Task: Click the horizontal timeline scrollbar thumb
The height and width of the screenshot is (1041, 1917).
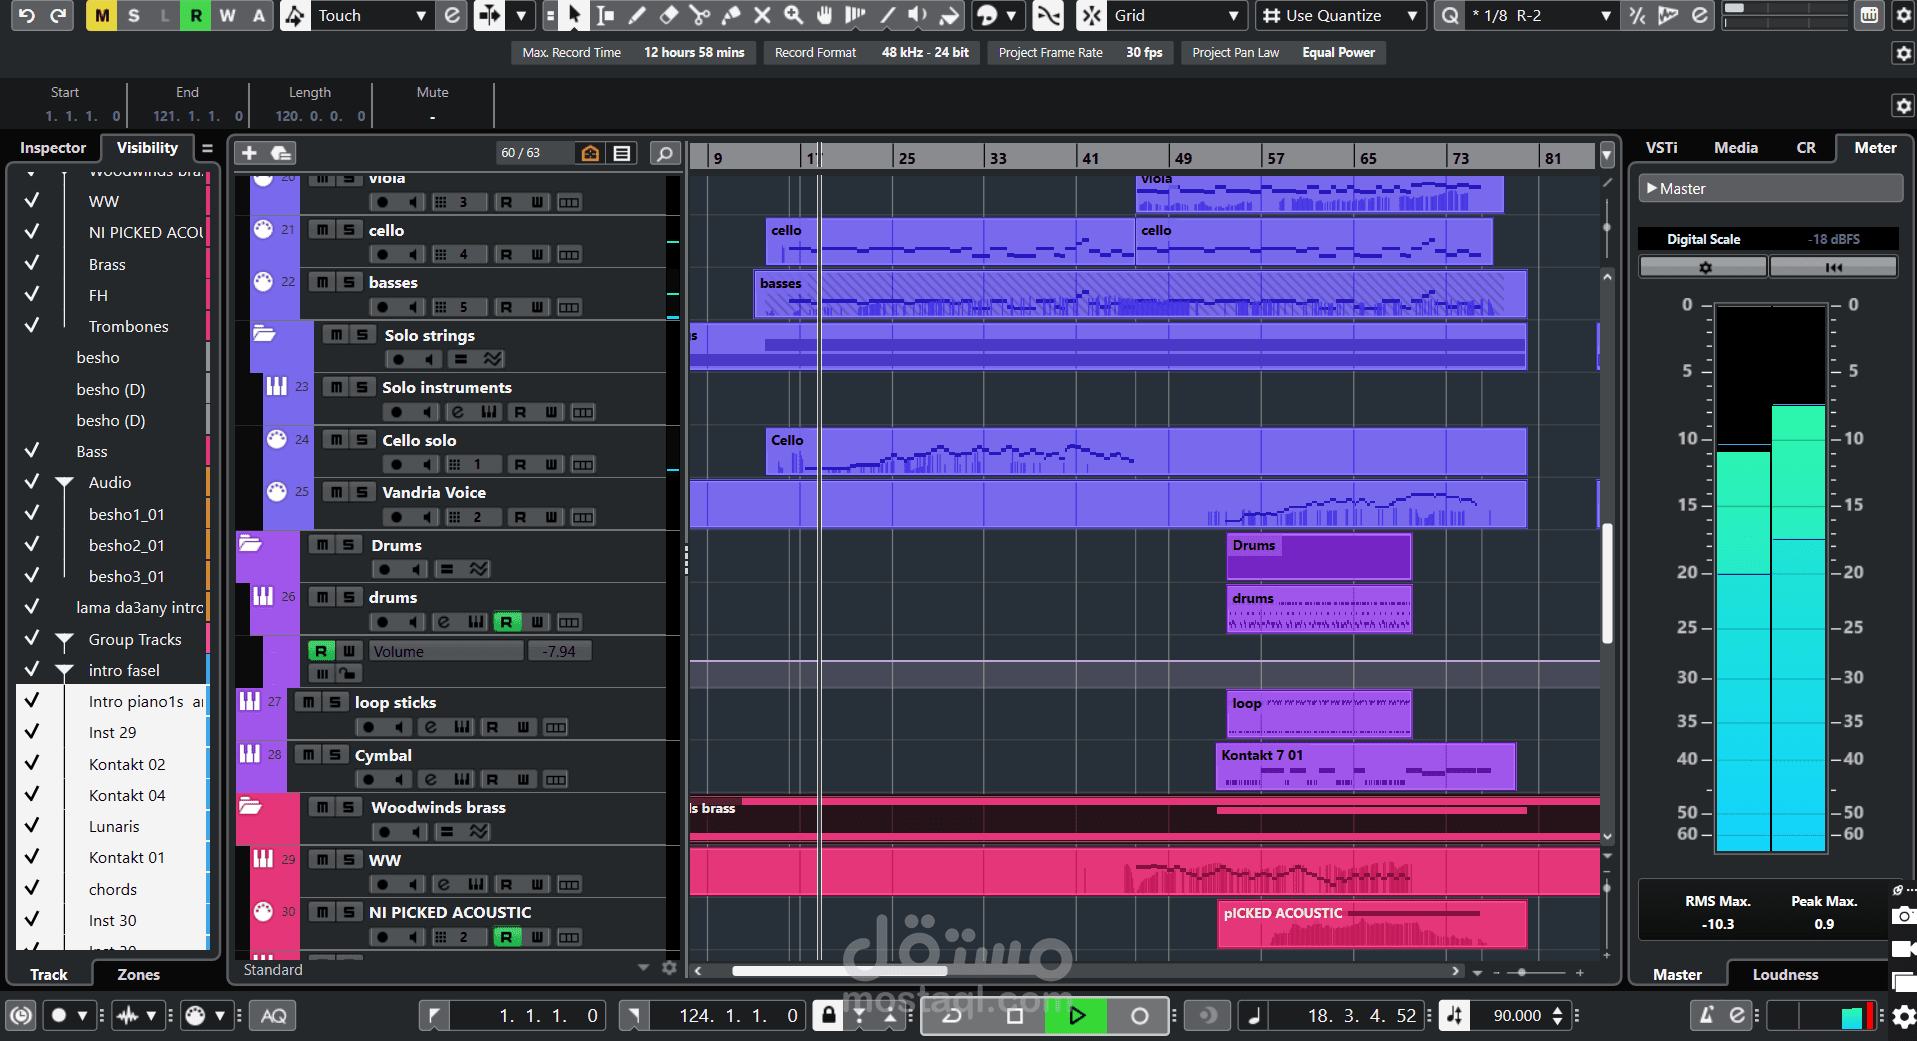Action: pos(839,971)
